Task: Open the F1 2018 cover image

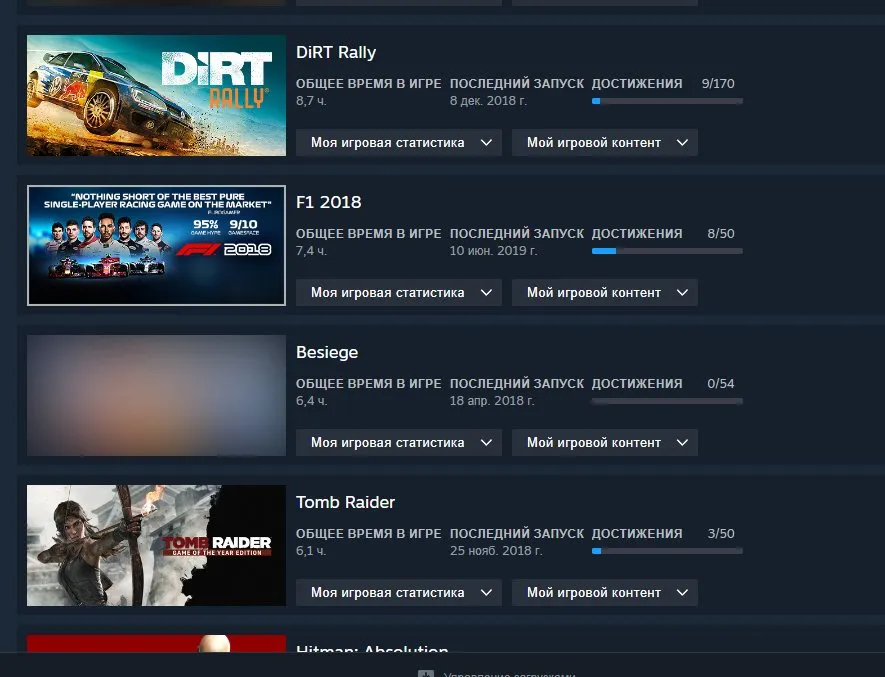Action: pyautogui.click(x=156, y=246)
